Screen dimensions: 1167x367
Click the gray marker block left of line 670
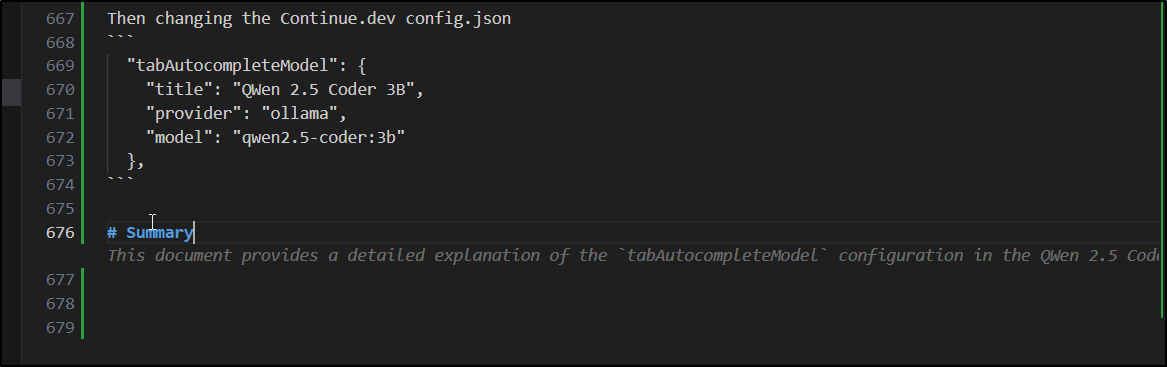[11, 92]
